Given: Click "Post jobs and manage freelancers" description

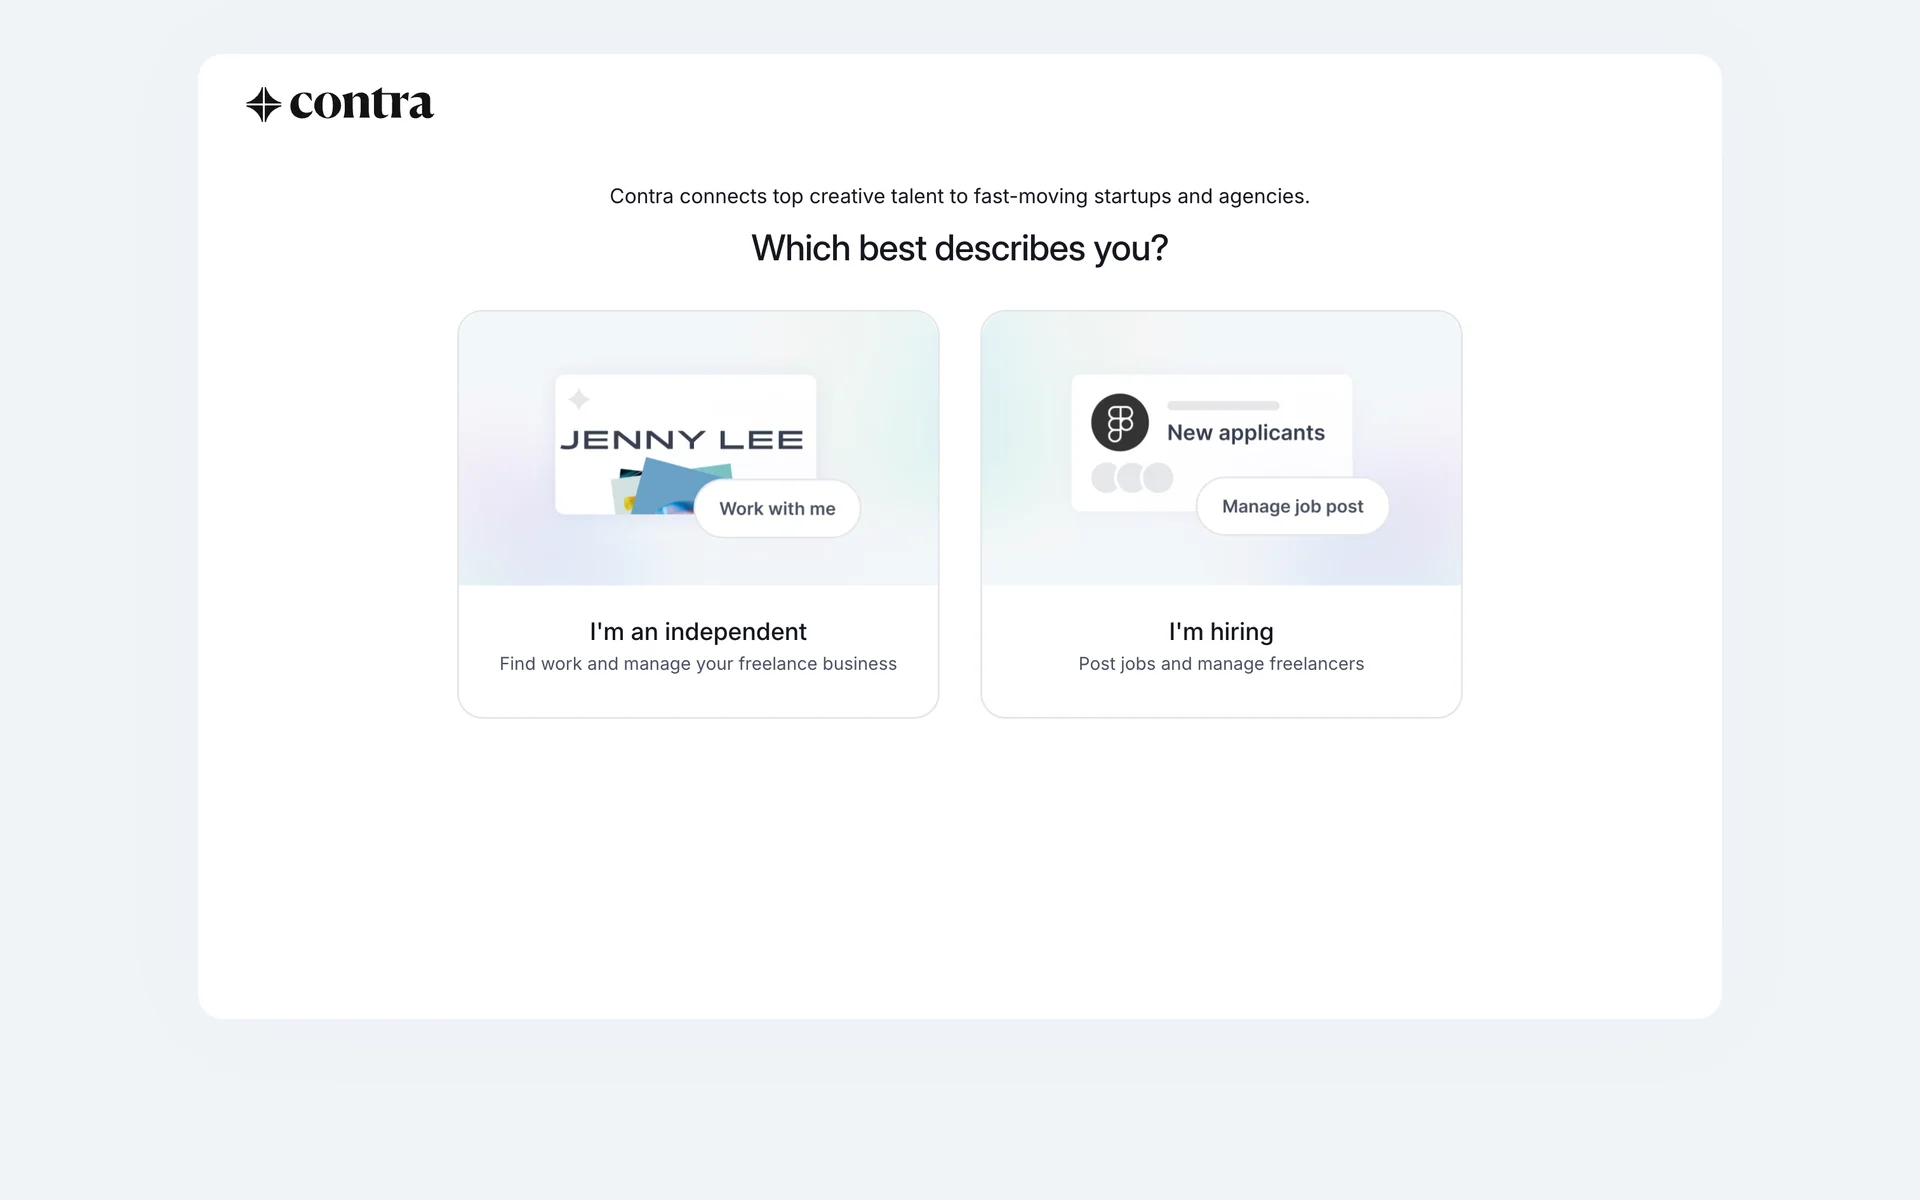Looking at the screenshot, I should (1221, 664).
